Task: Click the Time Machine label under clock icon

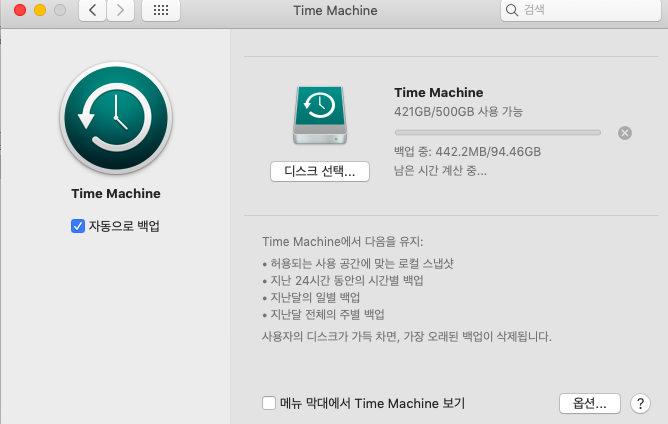Action: [116, 193]
